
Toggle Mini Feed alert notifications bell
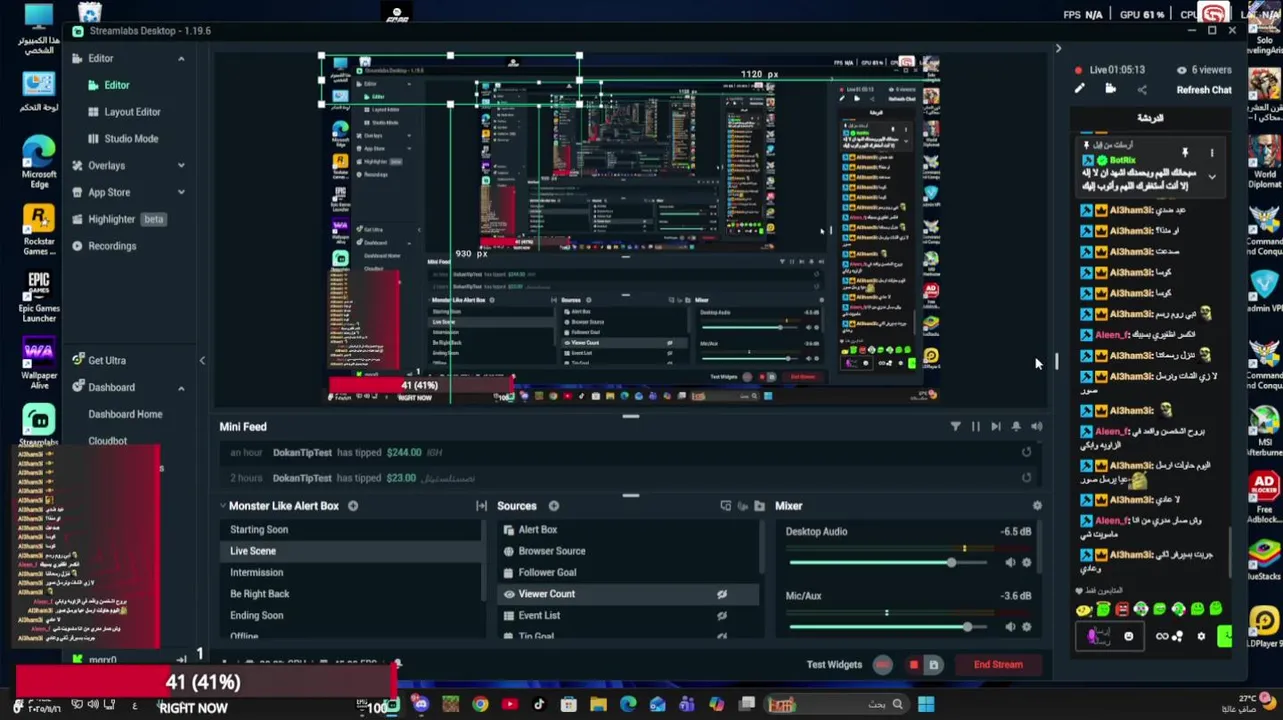pyautogui.click(x=1016, y=427)
